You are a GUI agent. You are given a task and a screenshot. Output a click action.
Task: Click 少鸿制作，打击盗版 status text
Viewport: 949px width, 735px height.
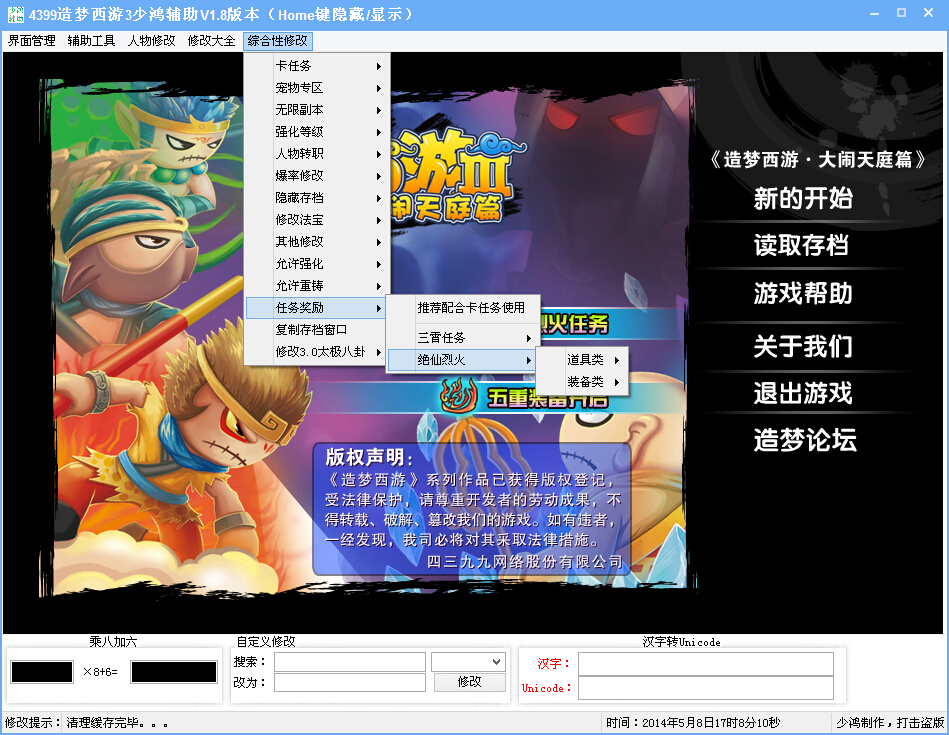890,723
